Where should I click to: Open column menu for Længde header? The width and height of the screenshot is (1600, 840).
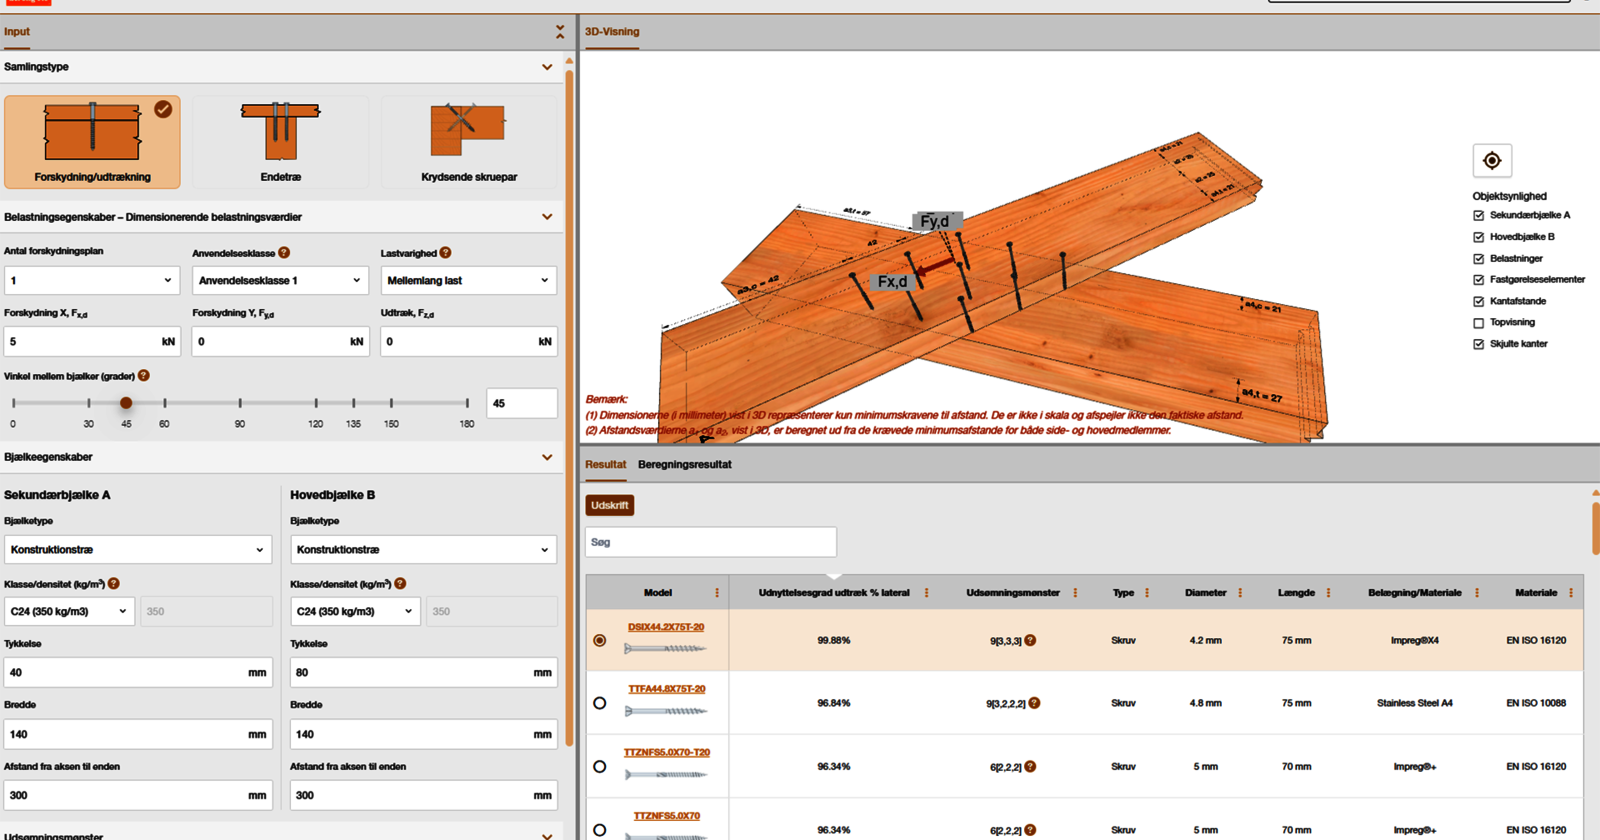point(1328,593)
